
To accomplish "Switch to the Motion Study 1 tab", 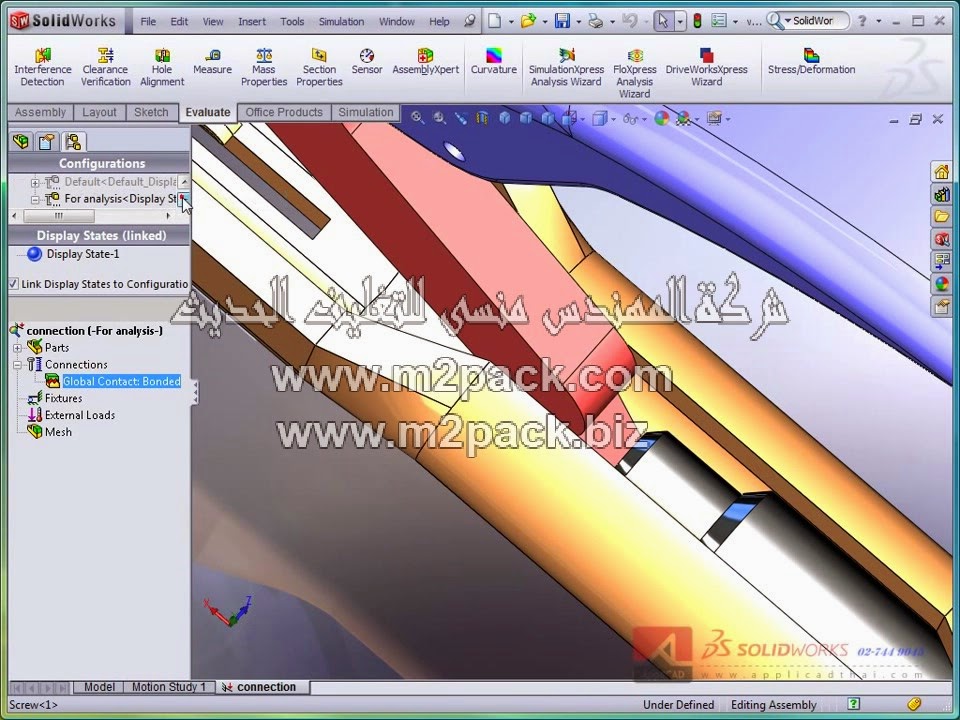I will coord(168,687).
